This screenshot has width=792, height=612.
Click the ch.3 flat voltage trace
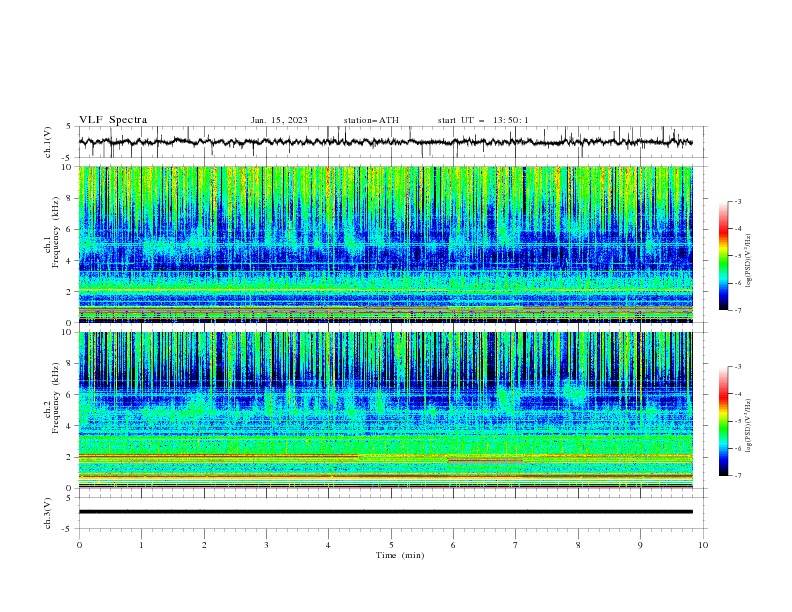pos(386,512)
